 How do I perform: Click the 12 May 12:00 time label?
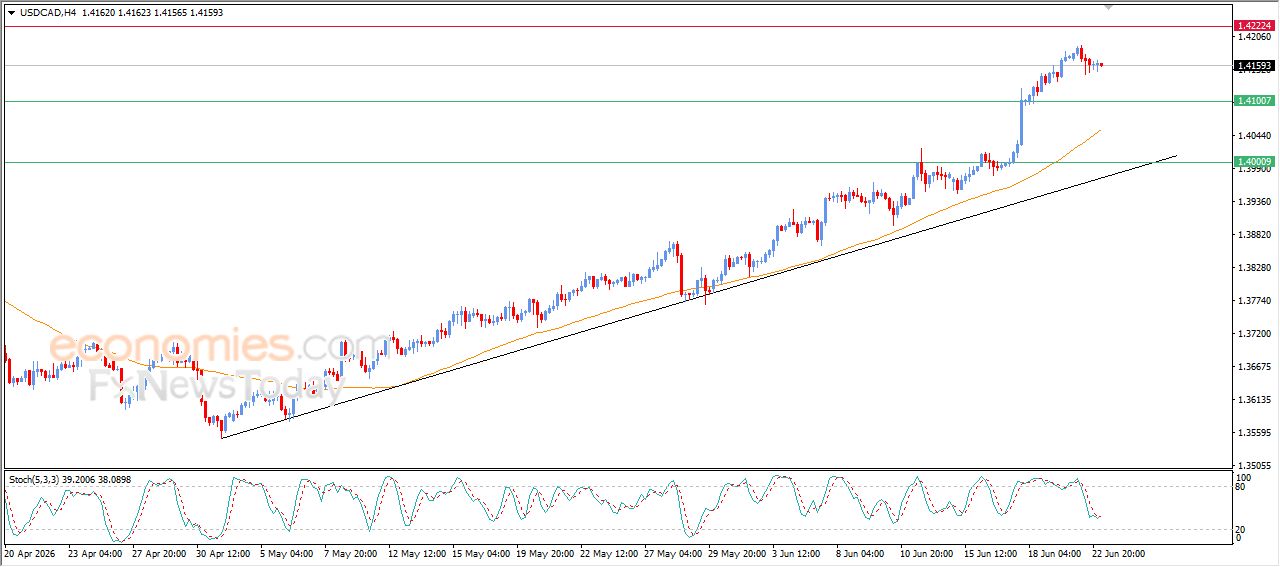point(416,553)
